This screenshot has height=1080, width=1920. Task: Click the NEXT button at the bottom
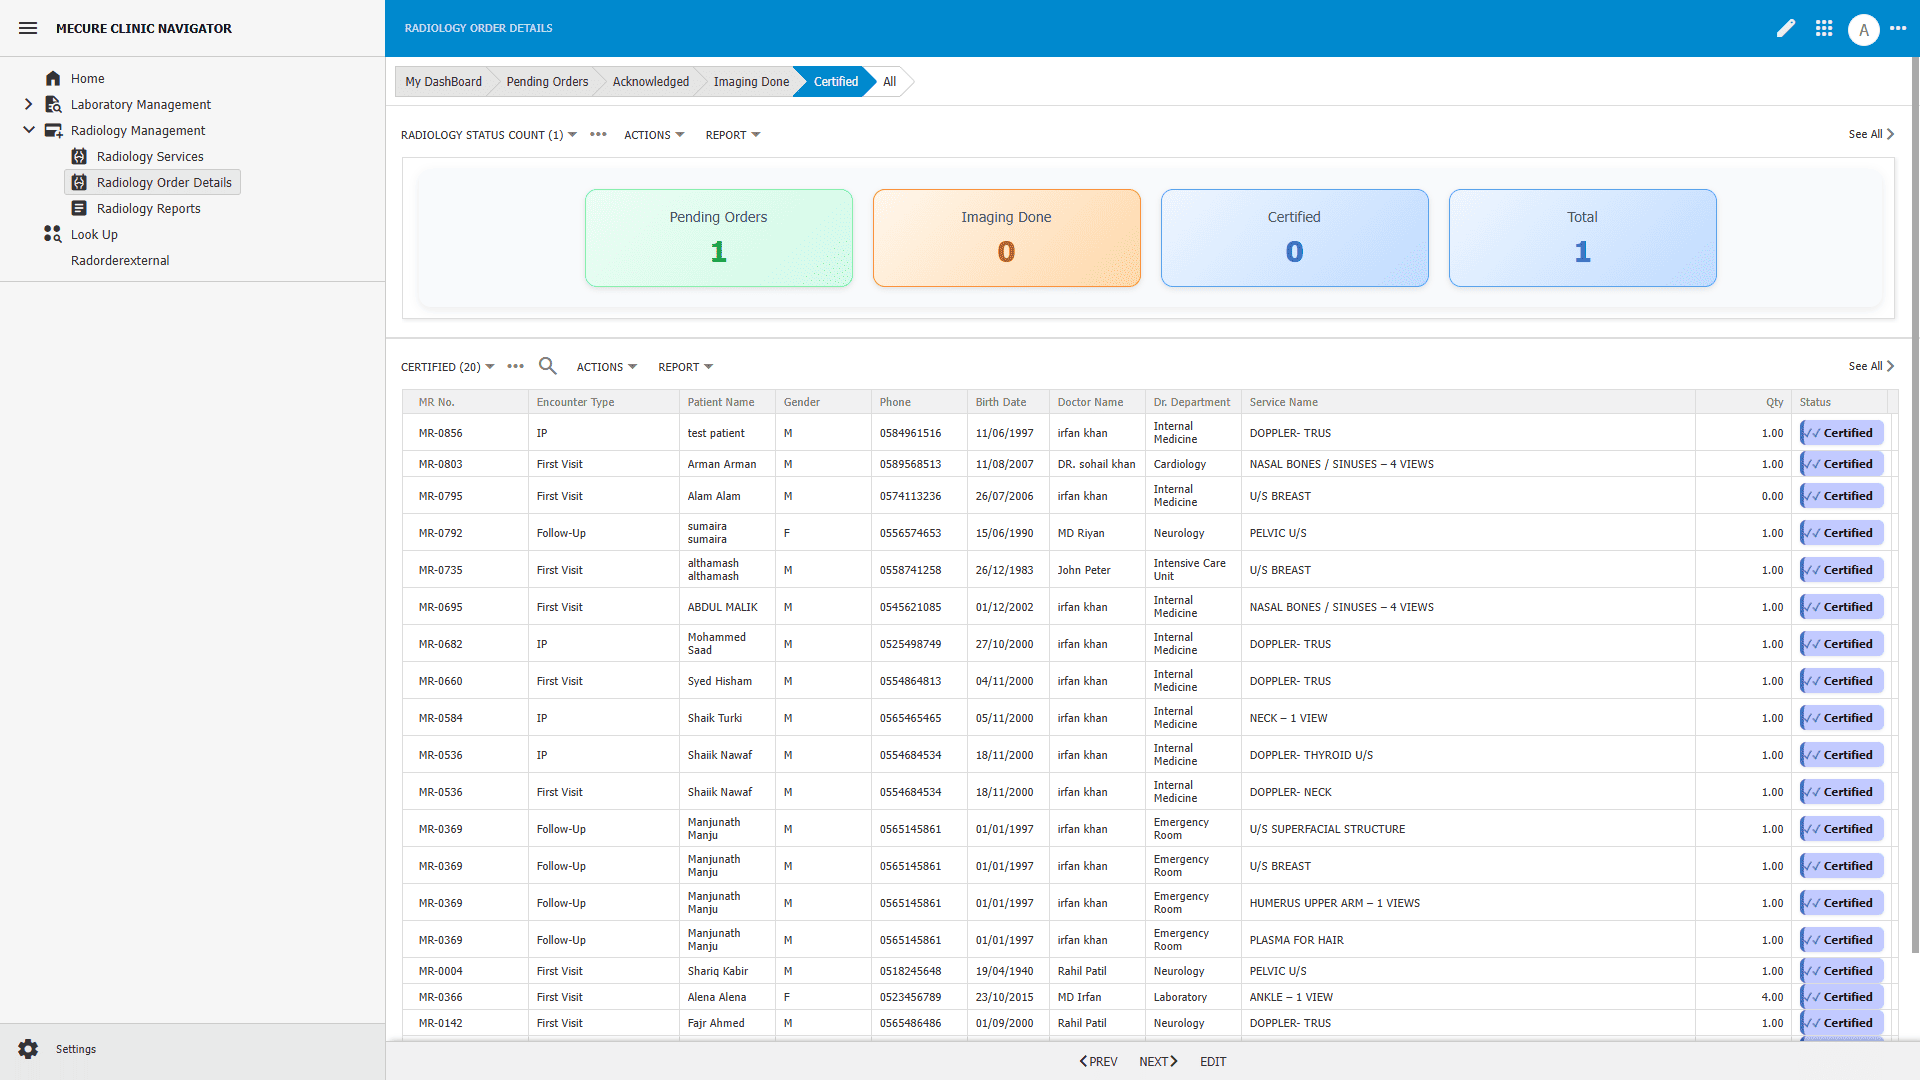point(1157,1061)
